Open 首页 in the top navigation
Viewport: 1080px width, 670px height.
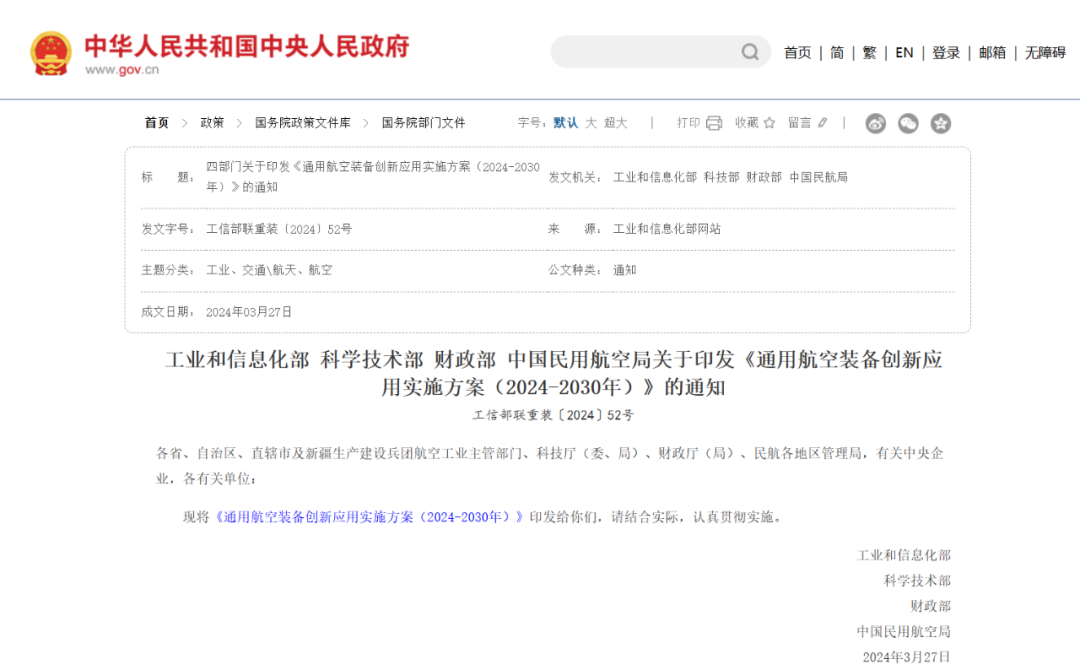(x=797, y=53)
